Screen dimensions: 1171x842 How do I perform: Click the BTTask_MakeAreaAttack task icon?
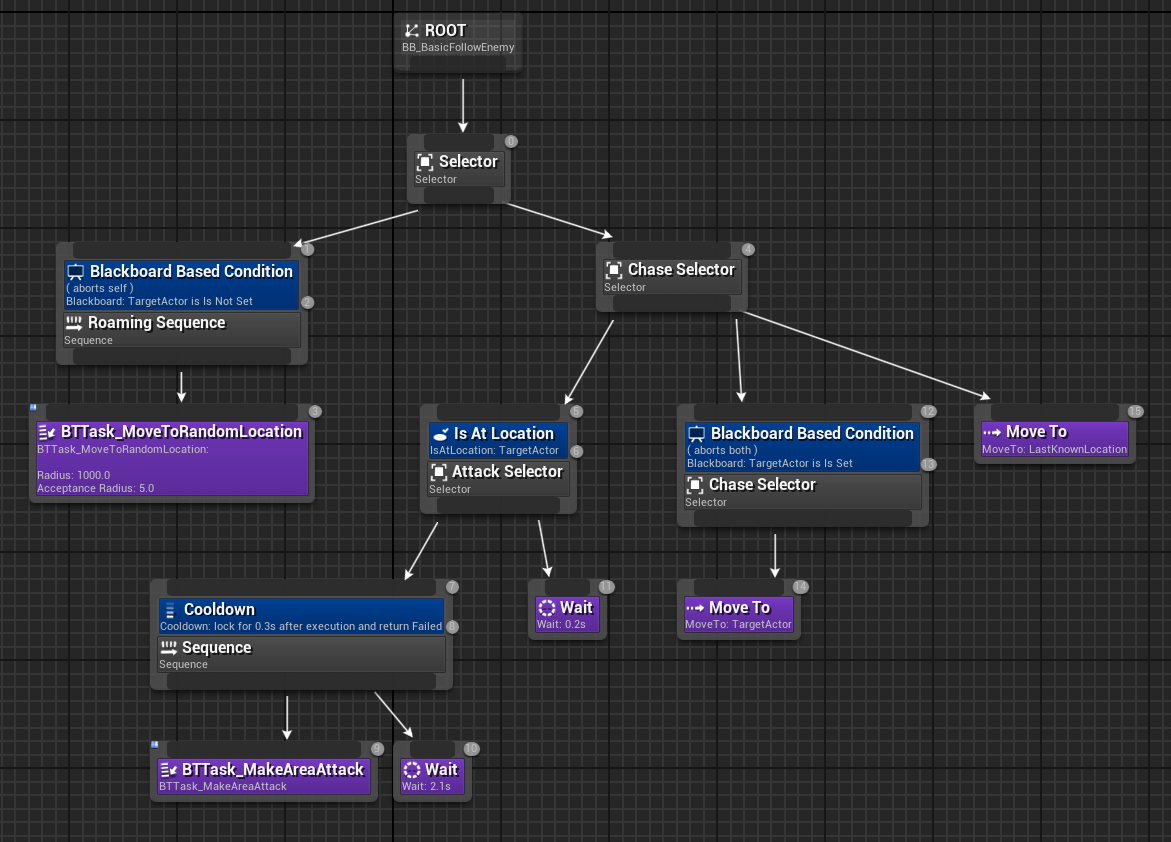(169, 770)
